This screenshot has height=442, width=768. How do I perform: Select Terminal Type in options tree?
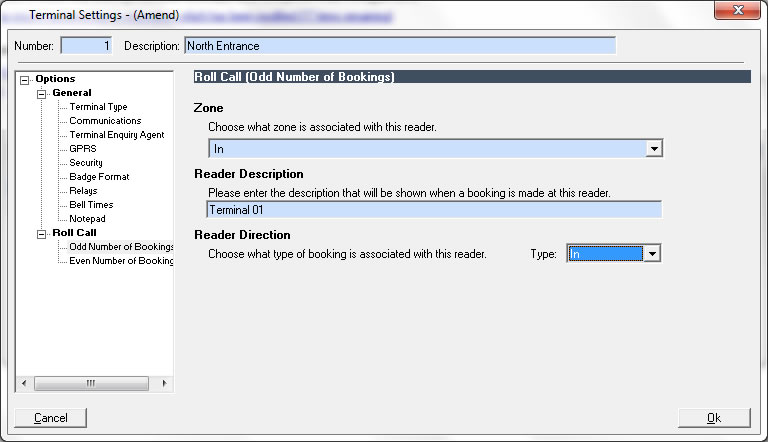tap(98, 107)
